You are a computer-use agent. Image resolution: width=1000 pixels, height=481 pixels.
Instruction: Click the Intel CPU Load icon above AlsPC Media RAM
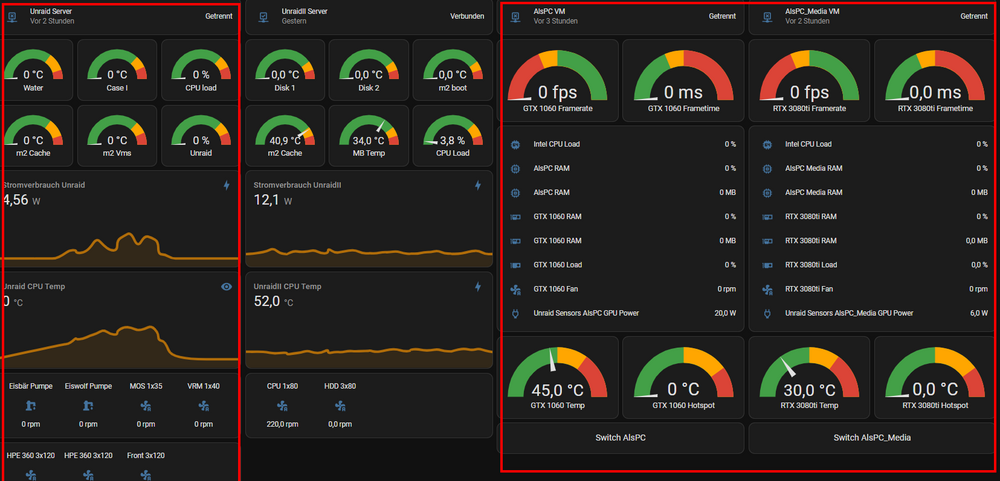pos(767,145)
